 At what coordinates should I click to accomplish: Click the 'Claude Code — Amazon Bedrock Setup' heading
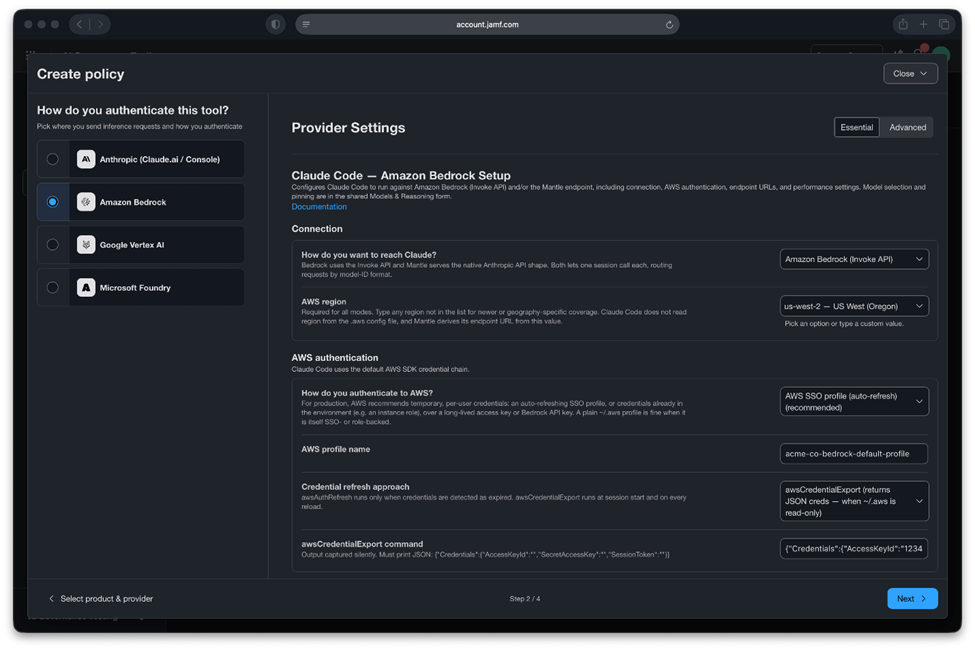click(x=401, y=175)
